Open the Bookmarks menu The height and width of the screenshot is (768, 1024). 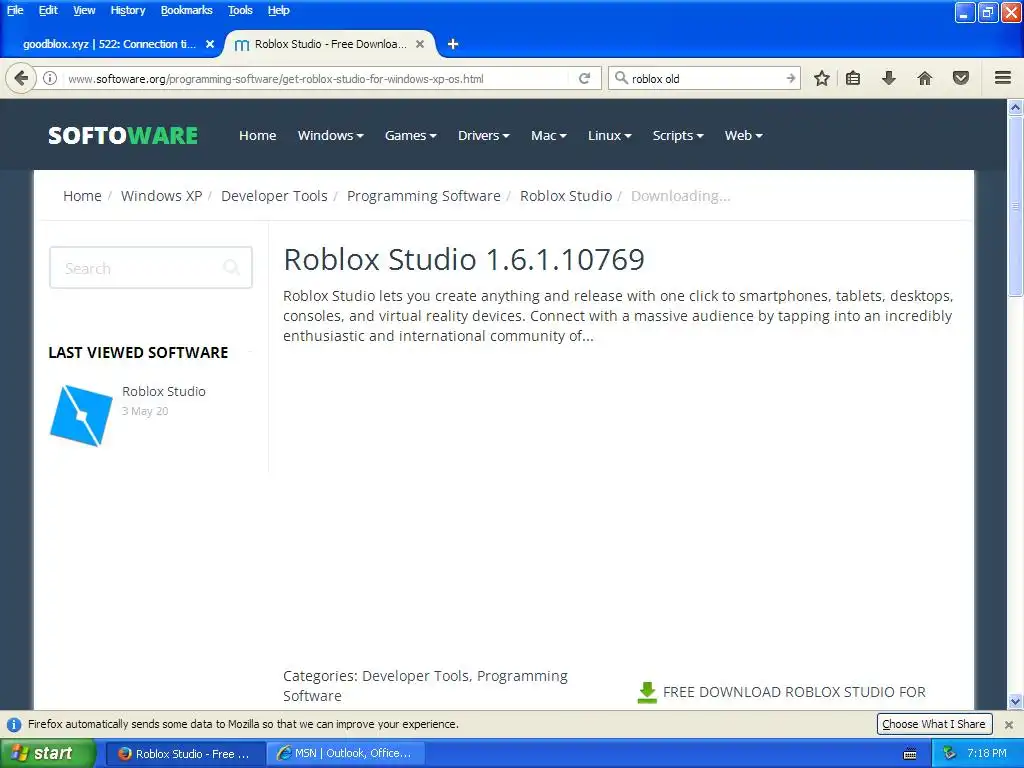coord(187,10)
